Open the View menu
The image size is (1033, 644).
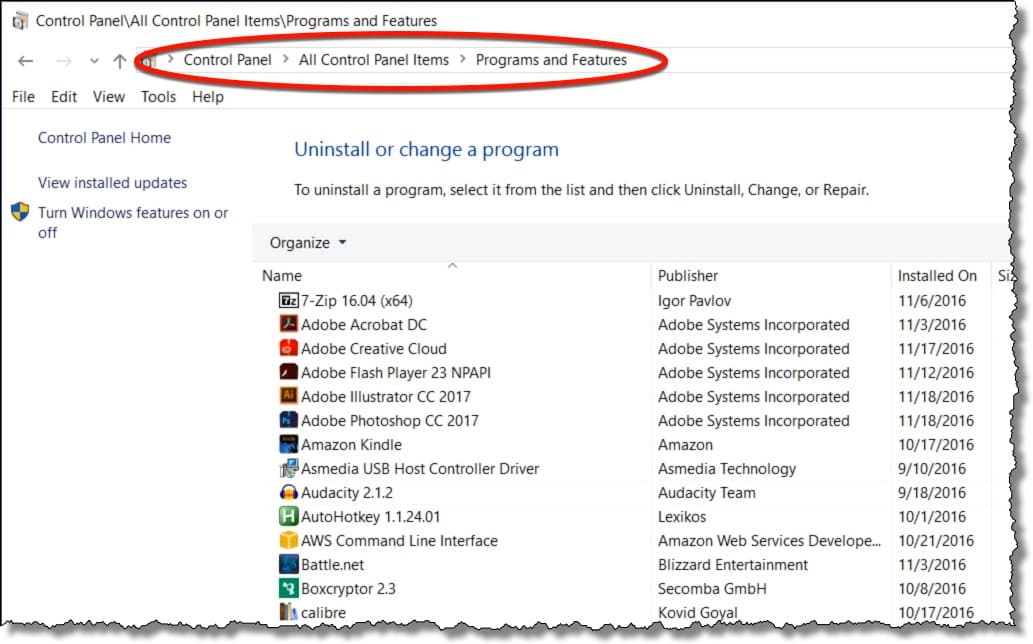(109, 97)
